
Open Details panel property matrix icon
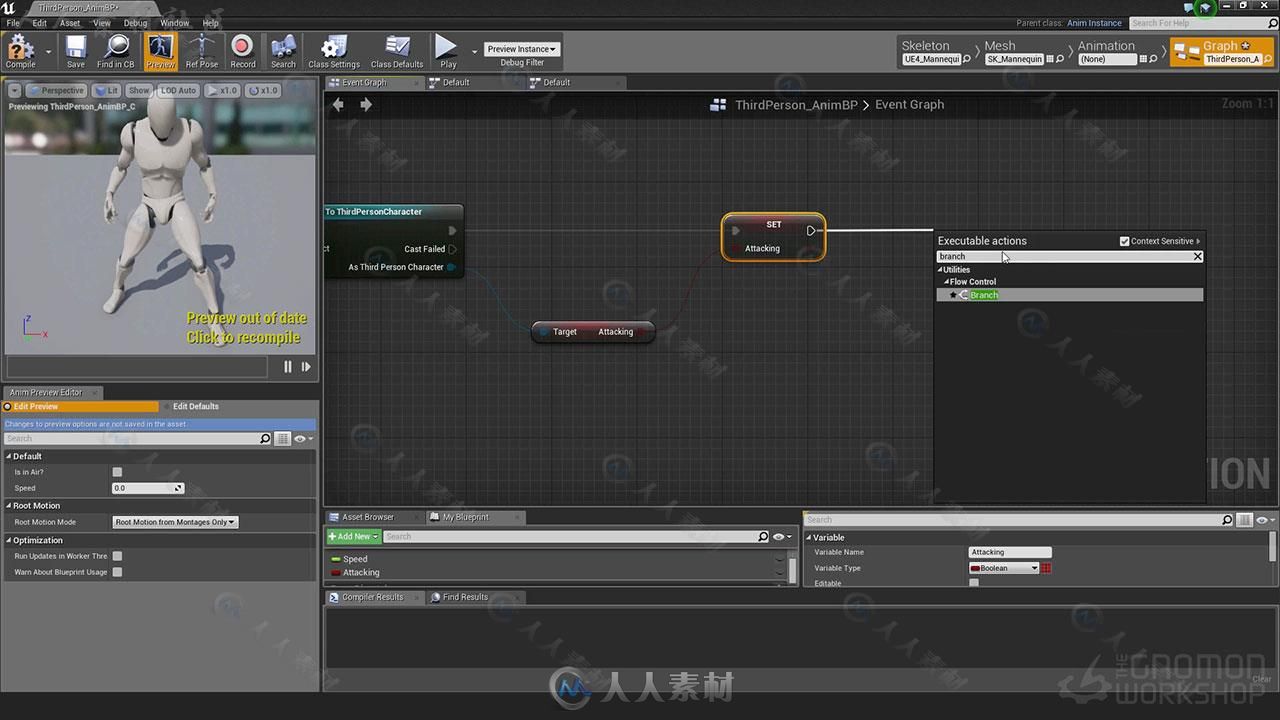tap(1244, 520)
